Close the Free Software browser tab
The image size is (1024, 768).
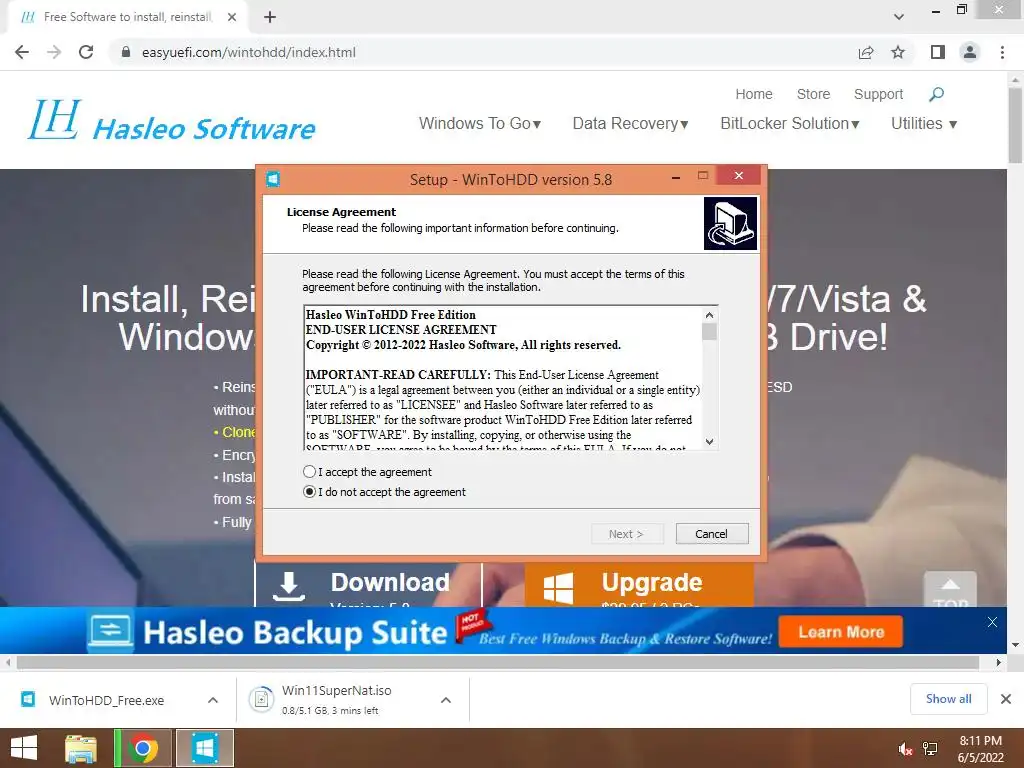point(232,17)
